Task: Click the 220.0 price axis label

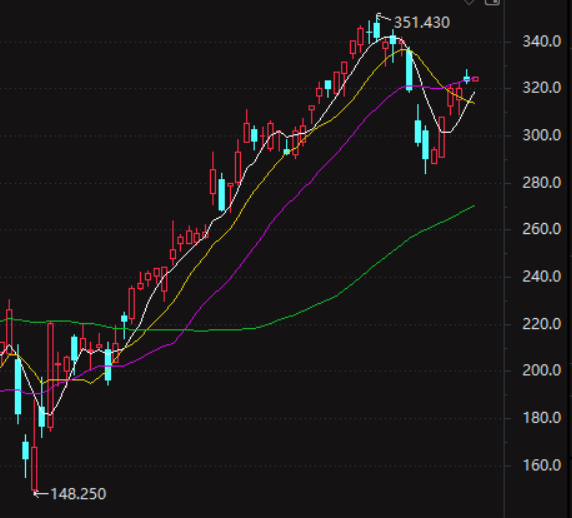Action: (x=542, y=324)
